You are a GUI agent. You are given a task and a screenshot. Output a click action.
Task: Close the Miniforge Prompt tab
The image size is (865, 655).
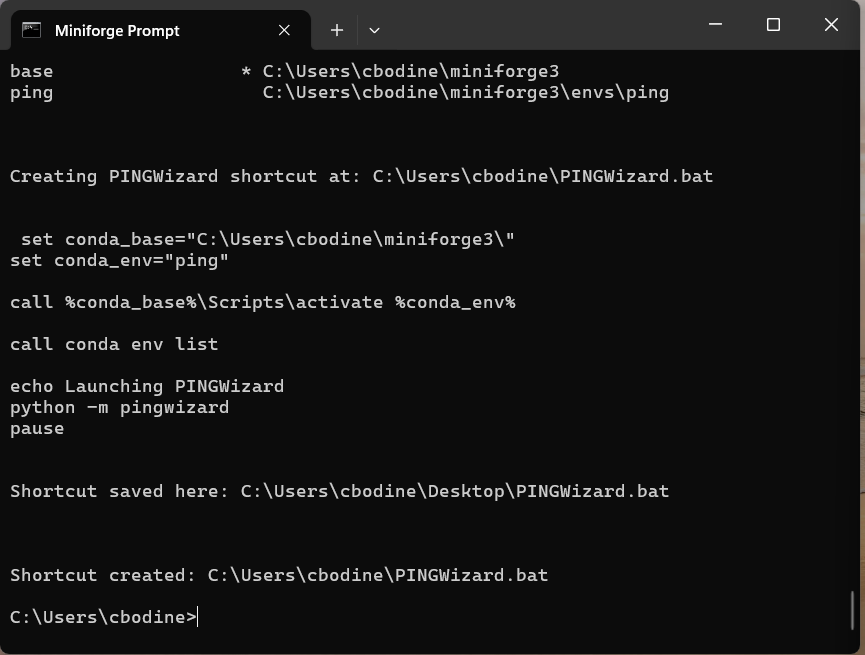[x=284, y=30]
